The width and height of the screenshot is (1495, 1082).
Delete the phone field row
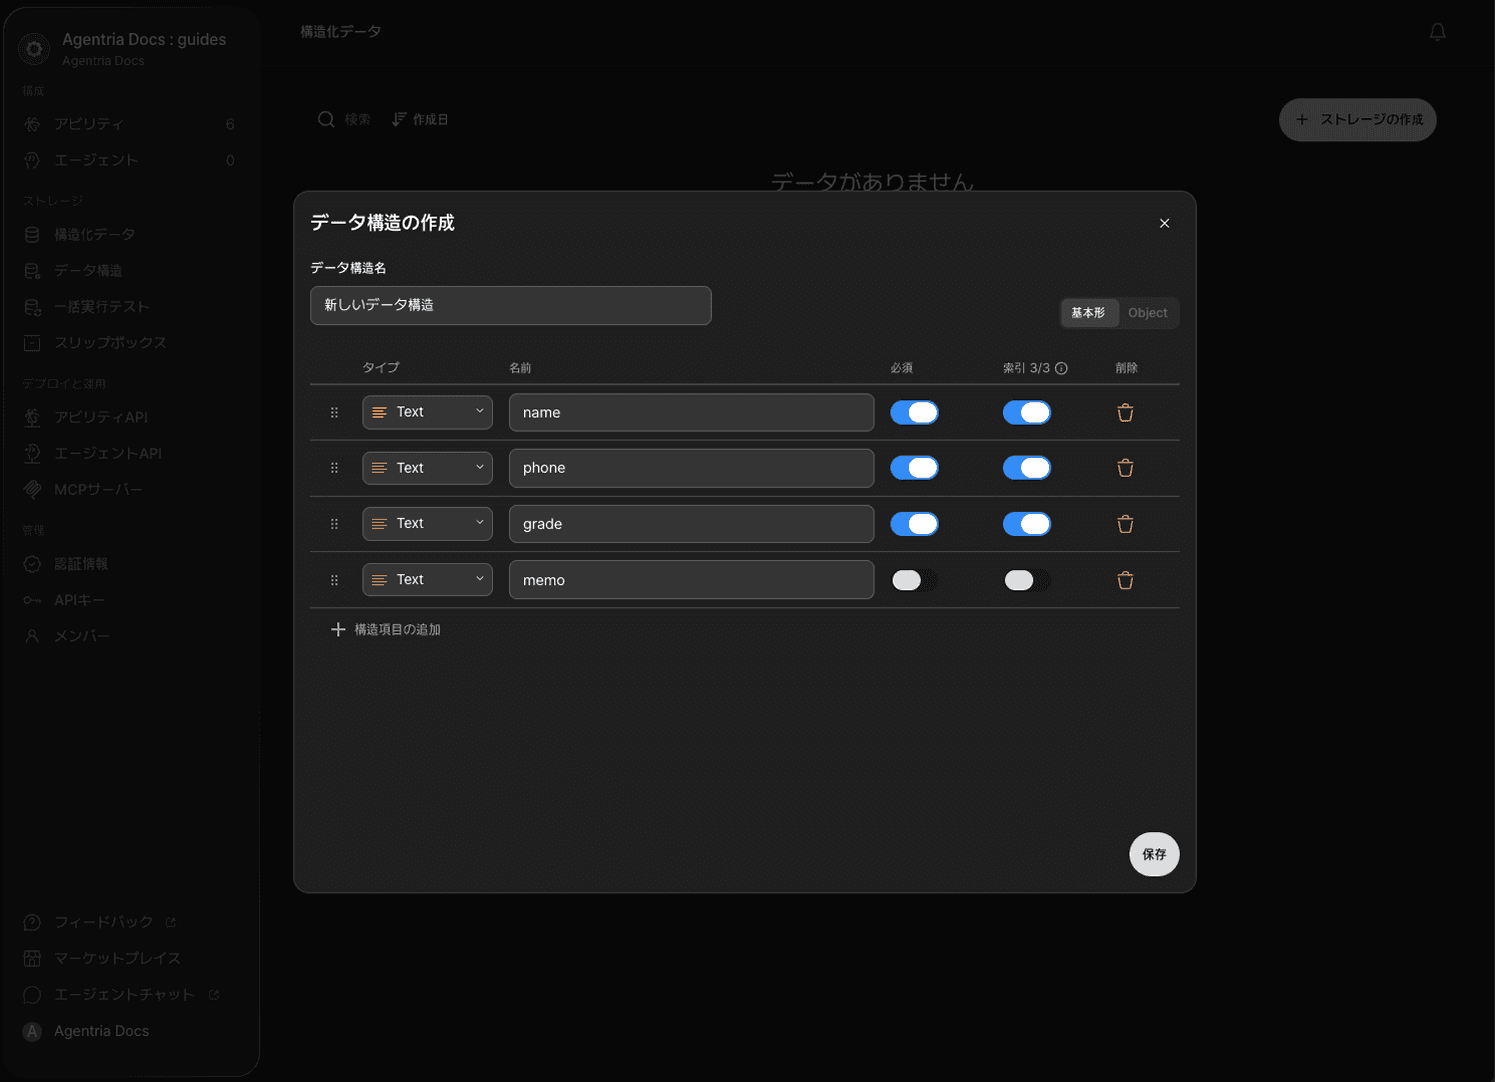pyautogui.click(x=1125, y=468)
